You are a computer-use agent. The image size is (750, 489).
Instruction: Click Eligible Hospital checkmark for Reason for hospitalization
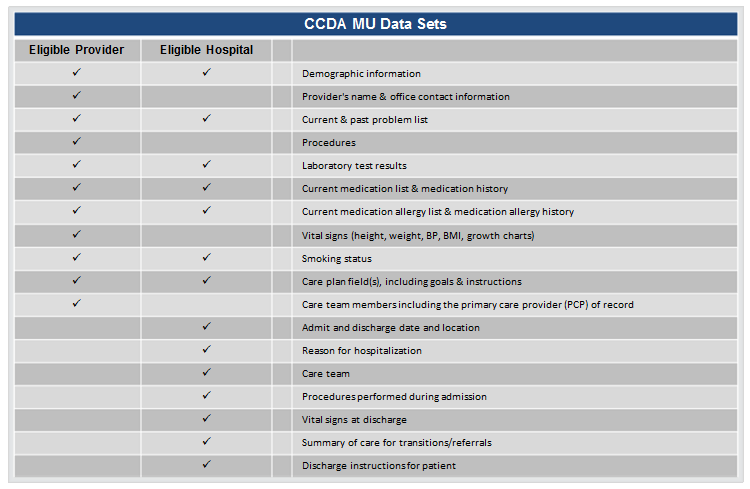[x=206, y=350]
